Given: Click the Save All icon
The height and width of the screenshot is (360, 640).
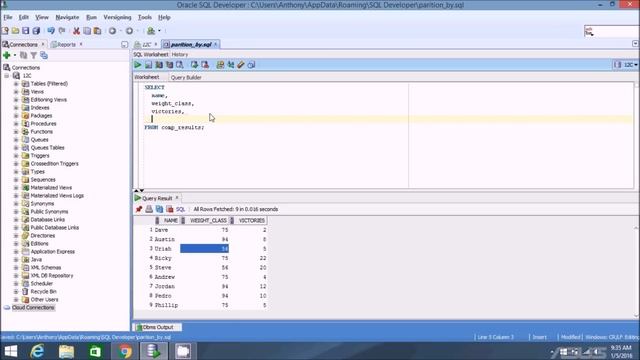Looking at the screenshot, I should pos(36,31).
